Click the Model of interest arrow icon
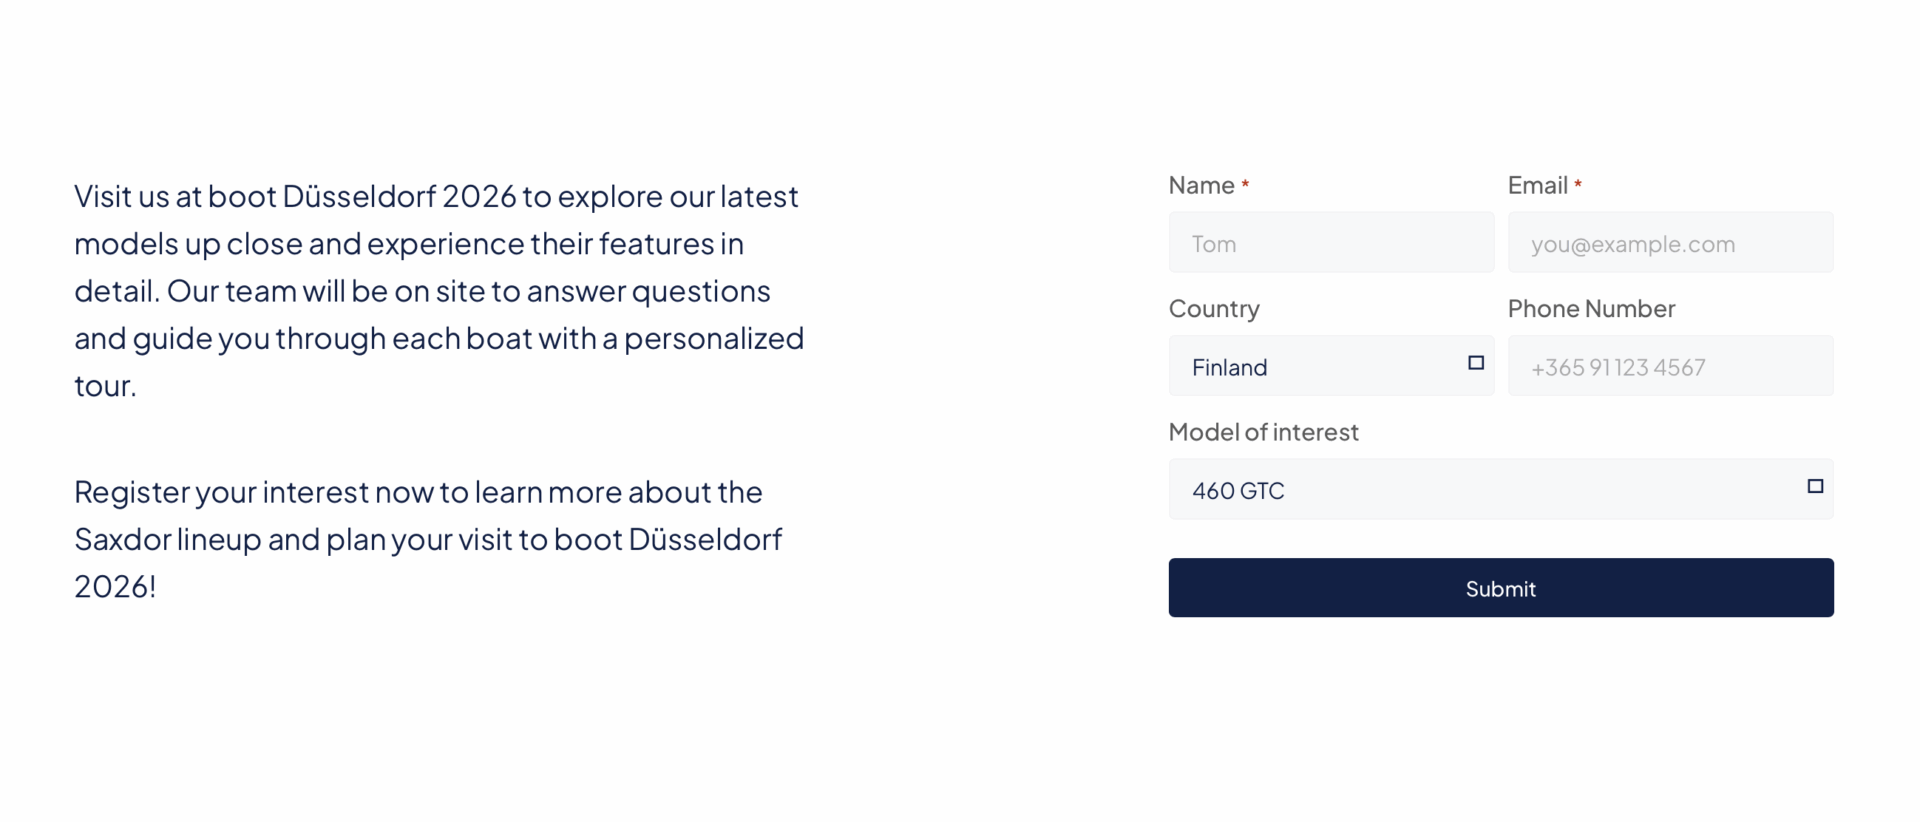This screenshot has width=1920, height=822. pyautogui.click(x=1815, y=486)
